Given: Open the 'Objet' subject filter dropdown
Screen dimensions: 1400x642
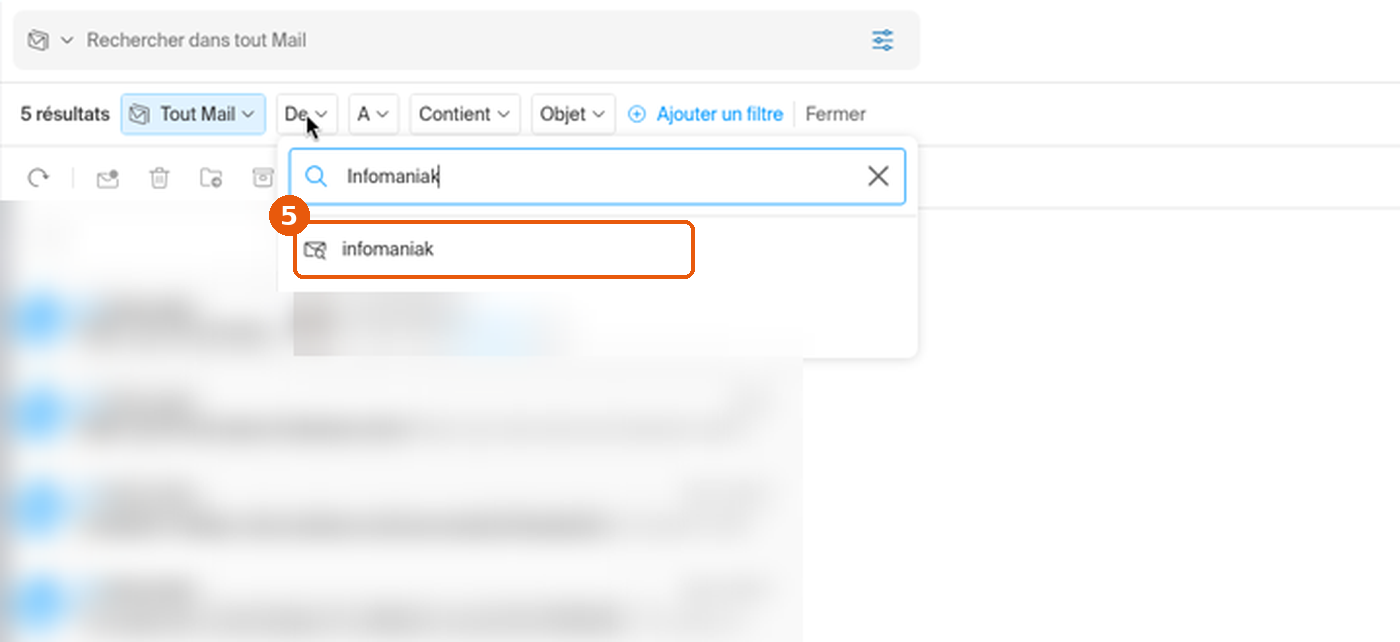Looking at the screenshot, I should [x=573, y=114].
